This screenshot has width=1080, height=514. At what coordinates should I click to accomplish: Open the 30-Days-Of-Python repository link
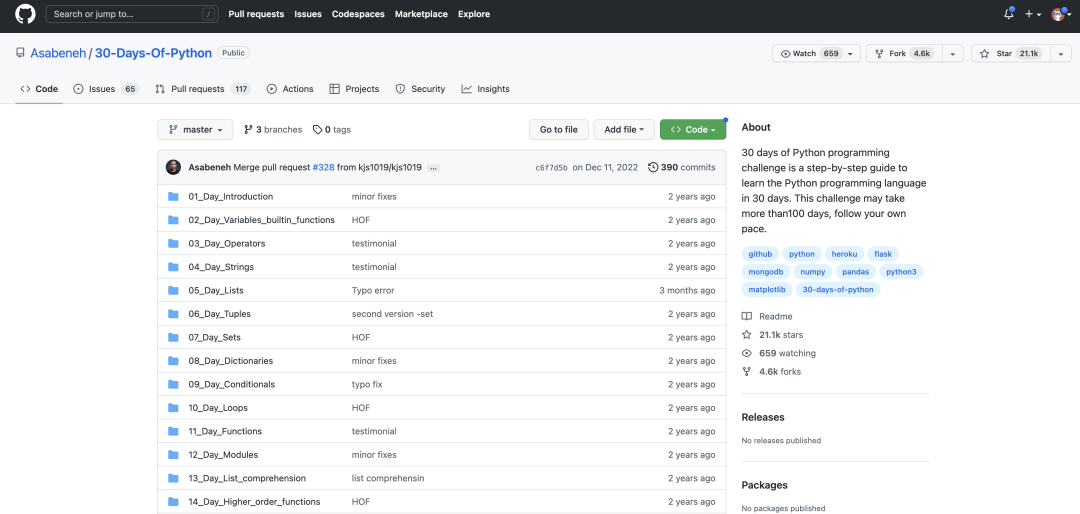[153, 53]
